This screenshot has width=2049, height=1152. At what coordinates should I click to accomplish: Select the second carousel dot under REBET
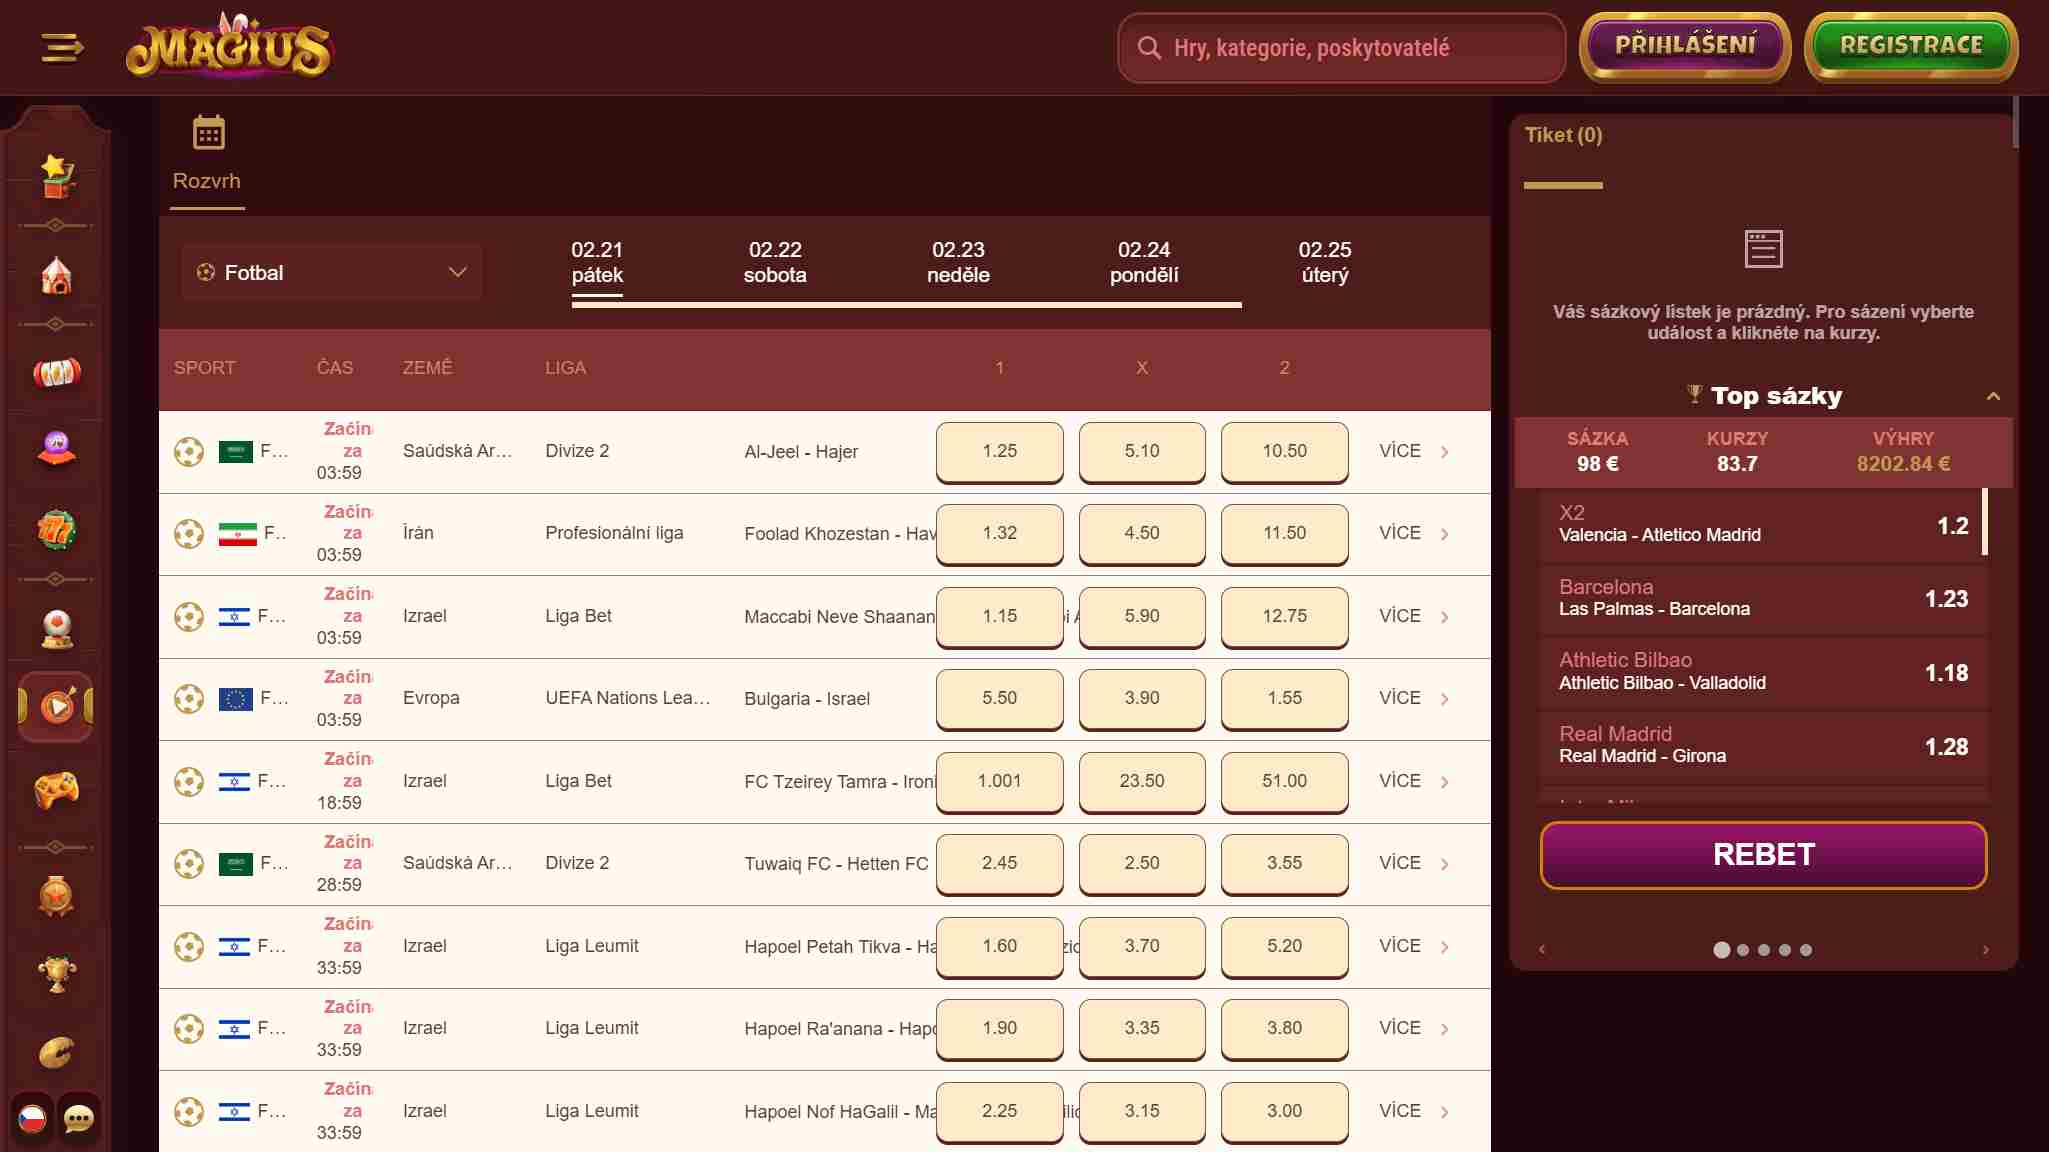1743,950
